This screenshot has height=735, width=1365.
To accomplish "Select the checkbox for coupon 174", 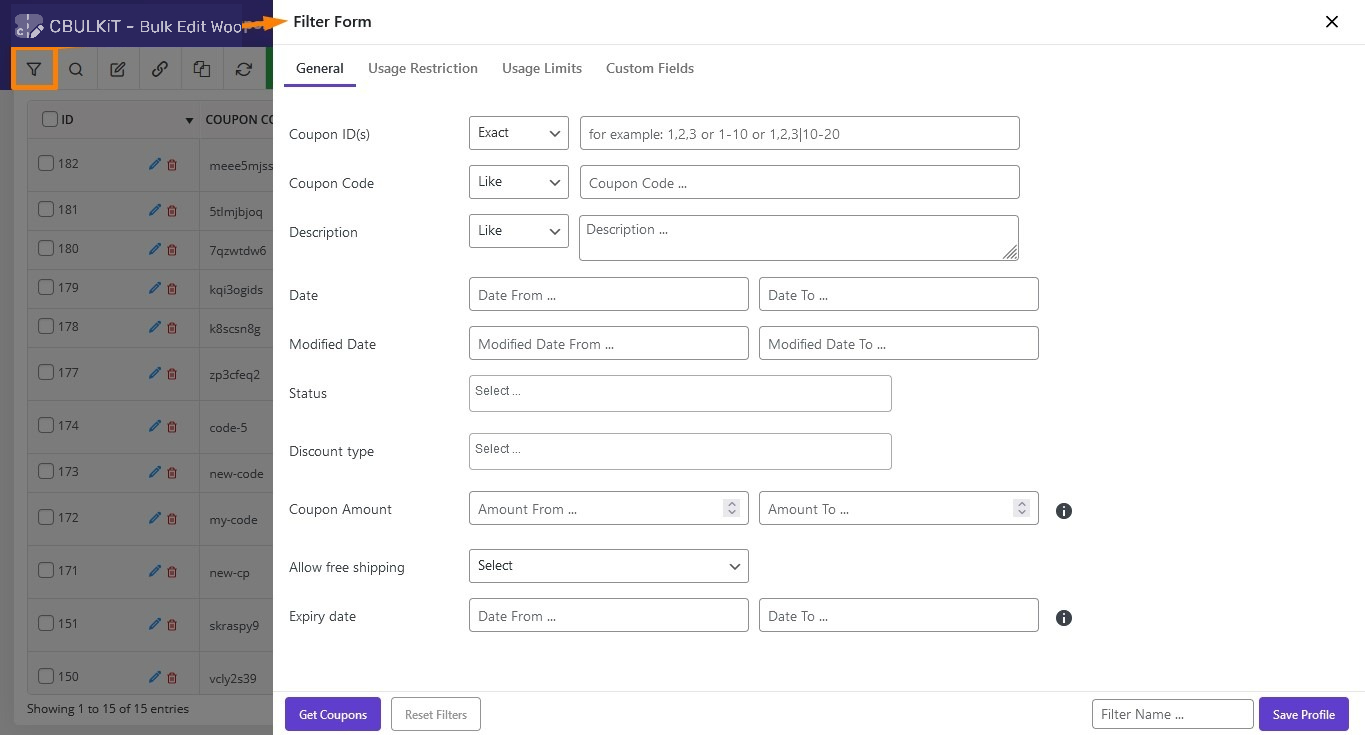I will pyautogui.click(x=46, y=426).
